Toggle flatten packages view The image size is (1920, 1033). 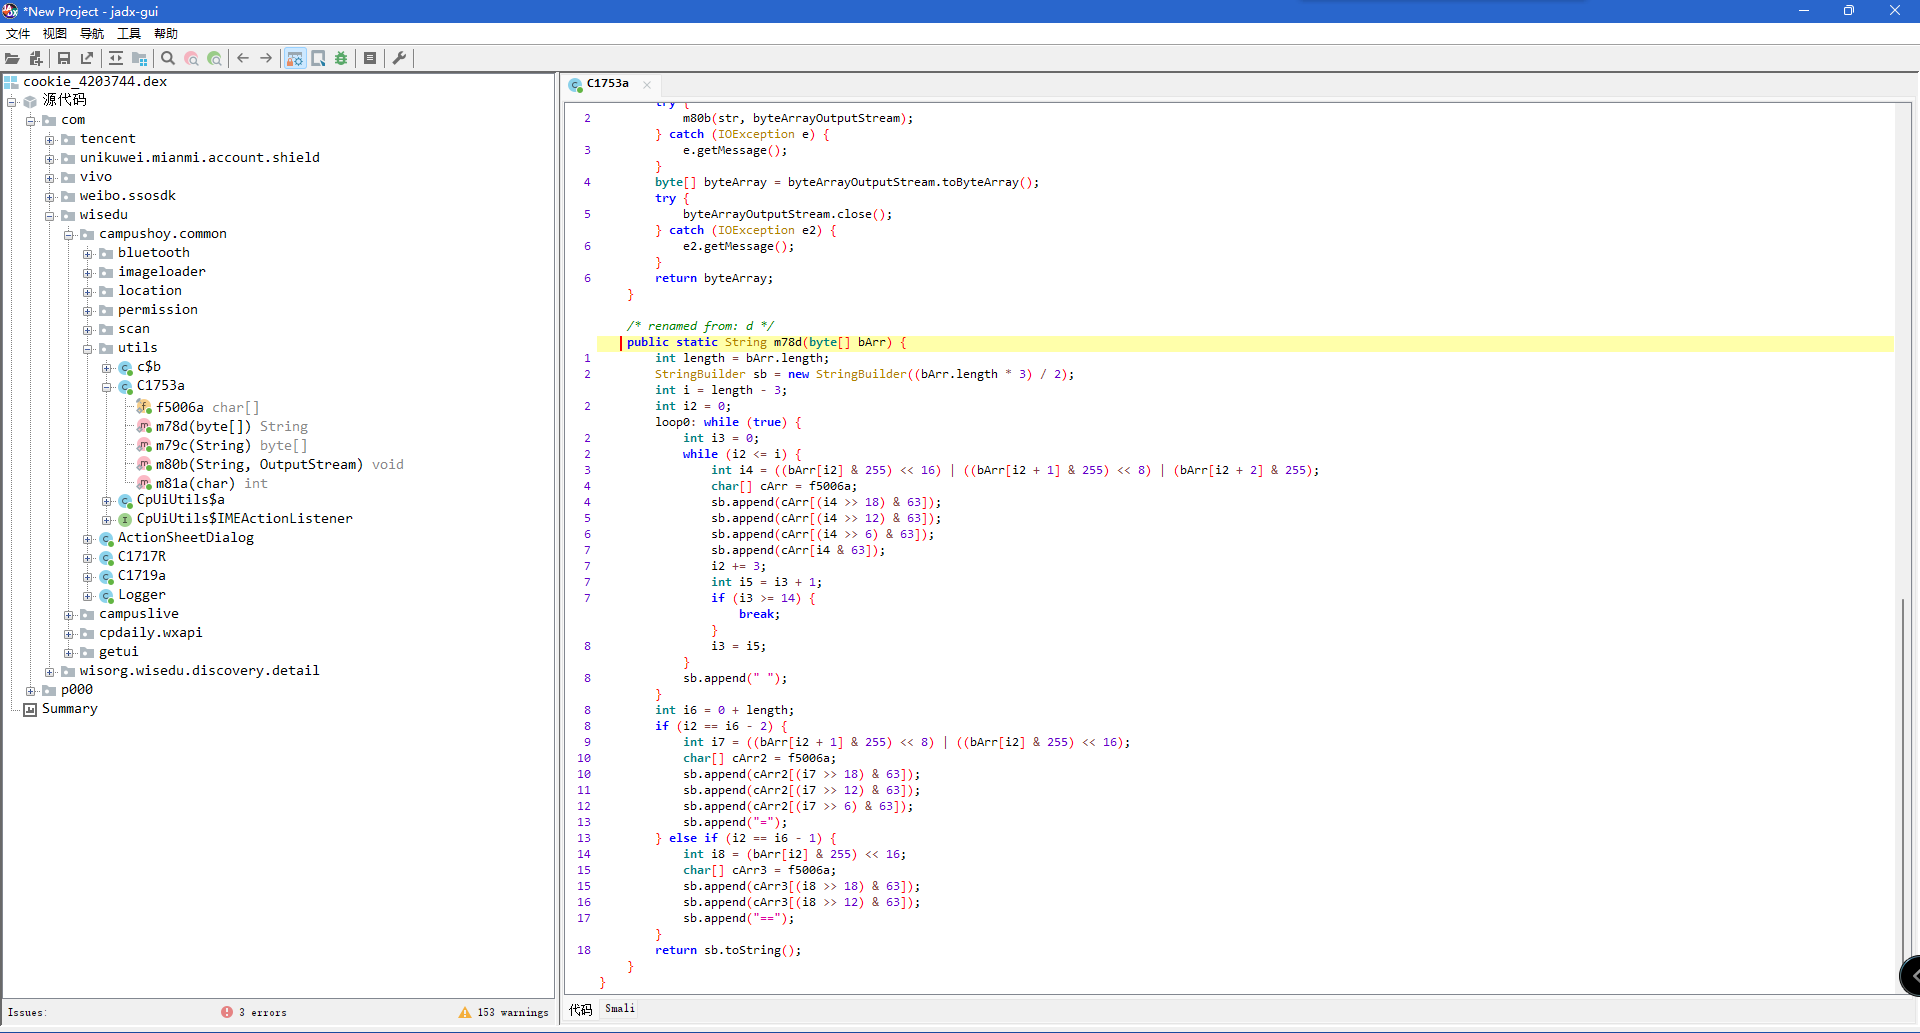pos(139,58)
